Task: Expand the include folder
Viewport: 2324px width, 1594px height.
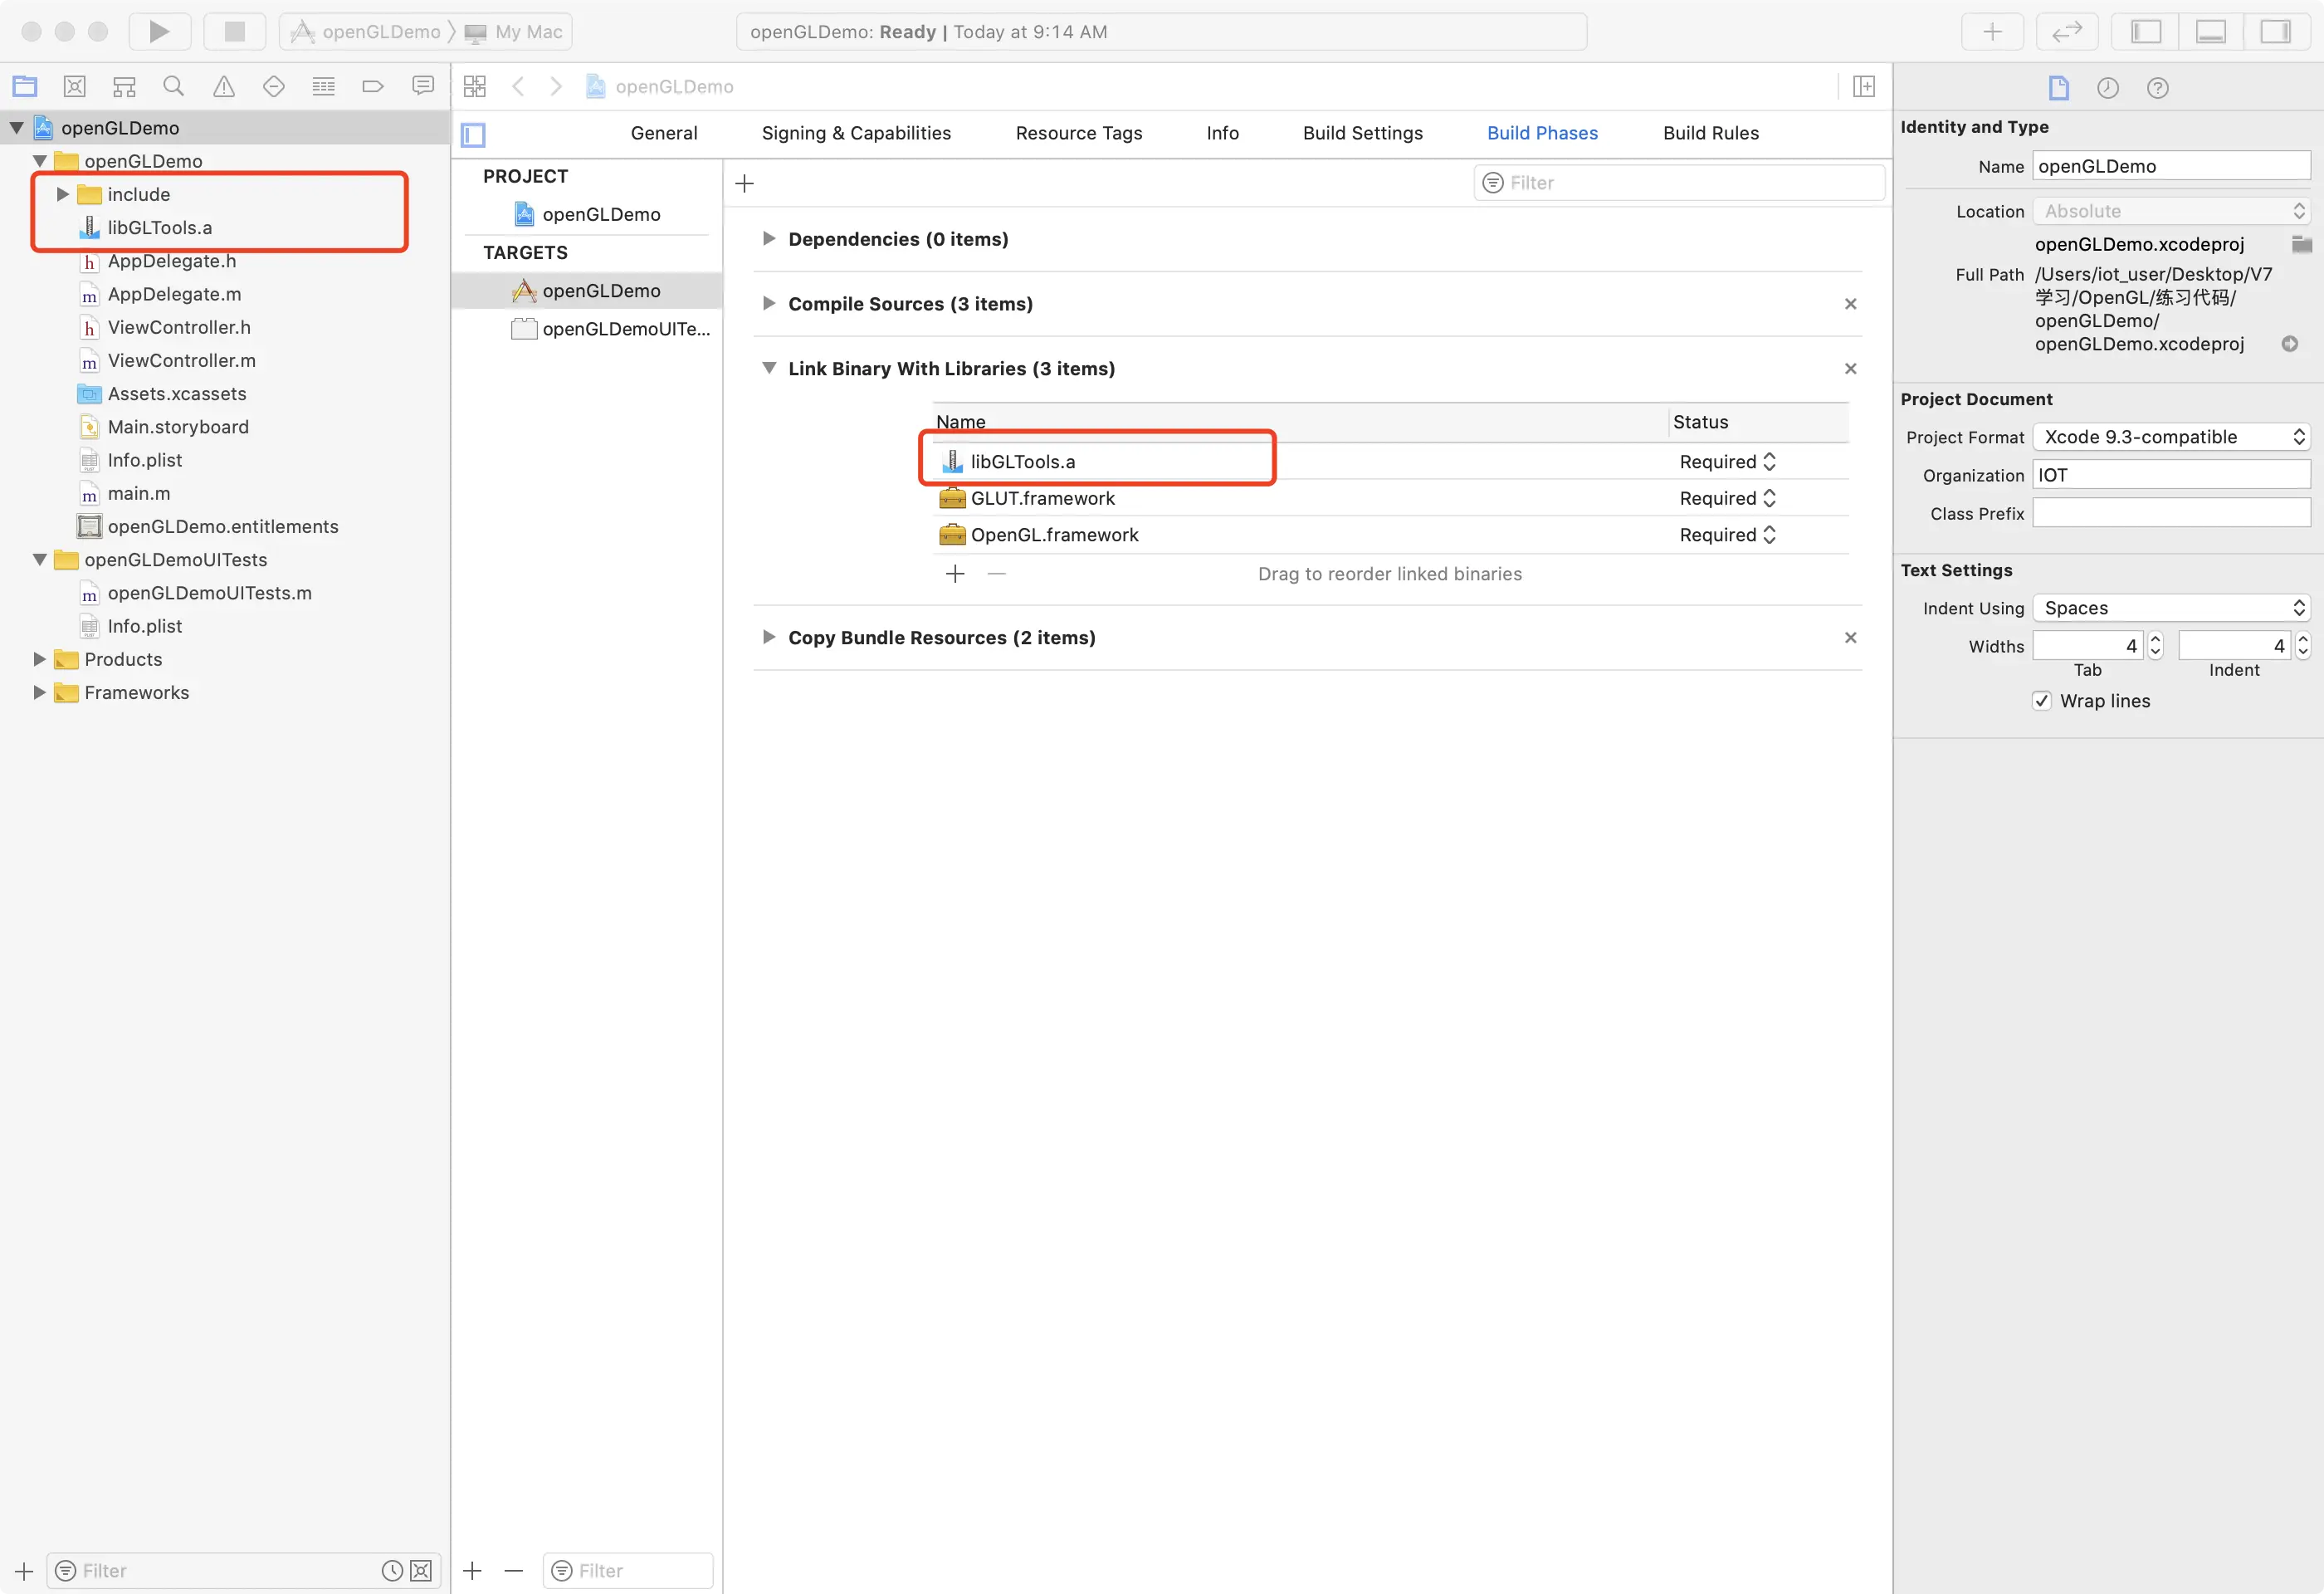Action: pos(62,194)
